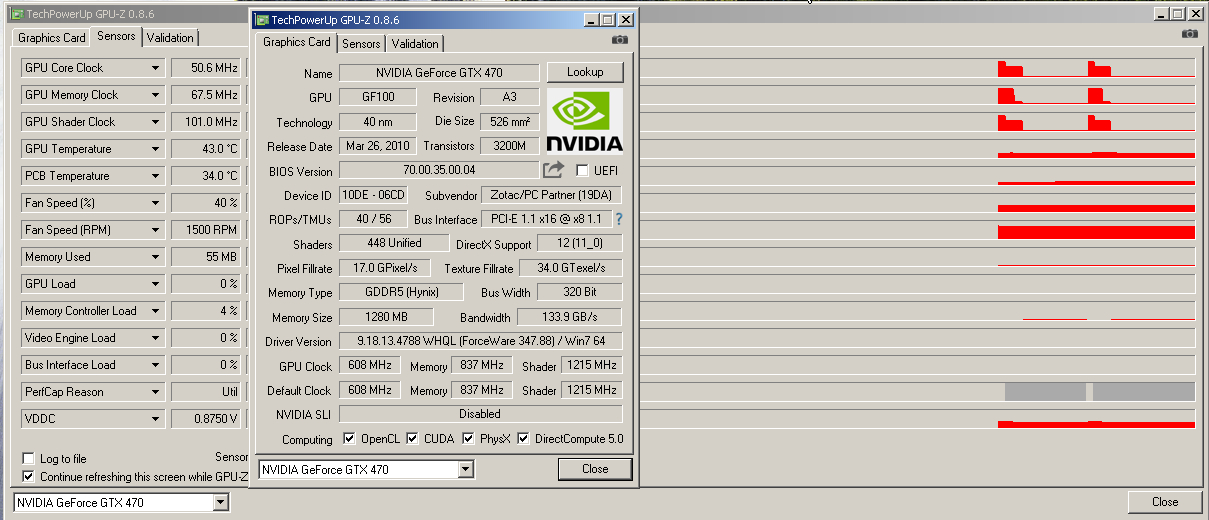Image resolution: width=1209 pixels, height=520 pixels.
Task: Toggle the PhysX computing checkbox
Action: click(x=469, y=439)
